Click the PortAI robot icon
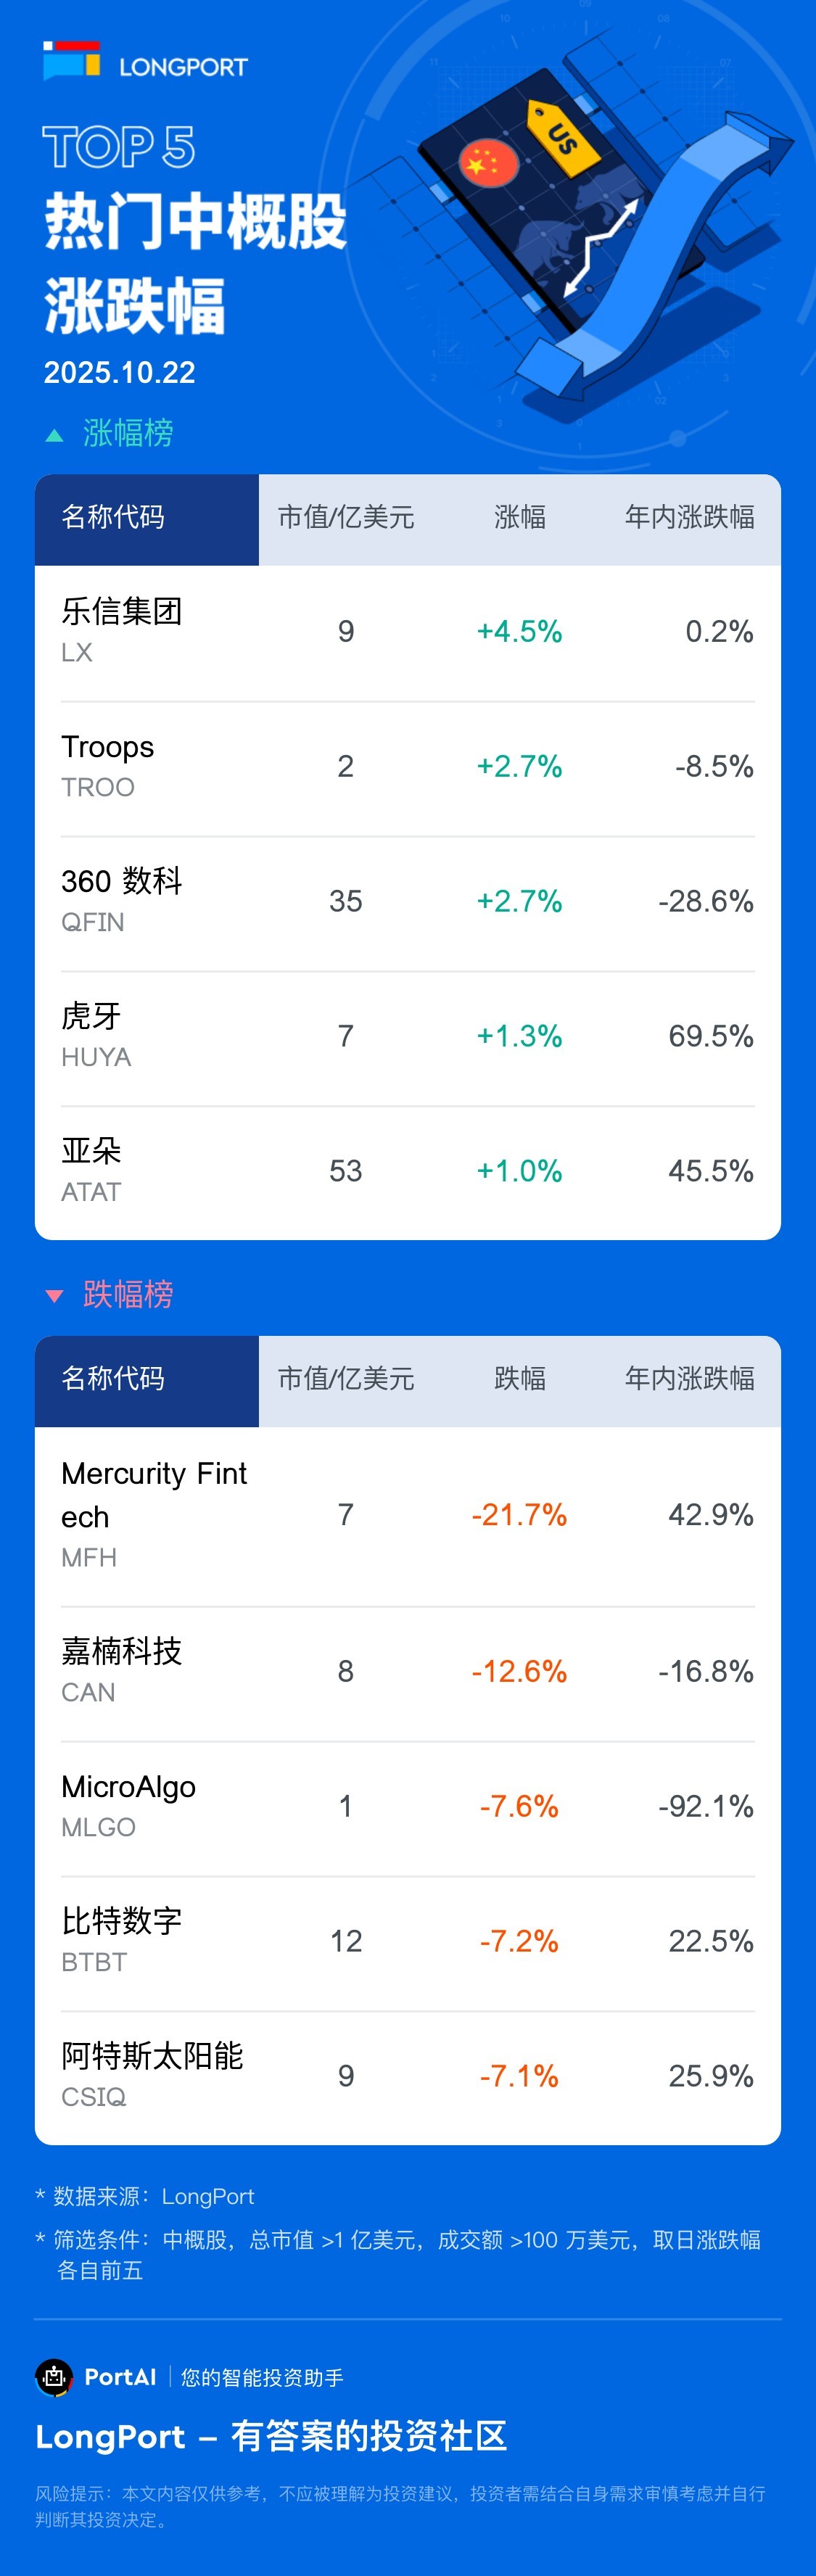The height and width of the screenshot is (2576, 816). pyautogui.click(x=54, y=2376)
